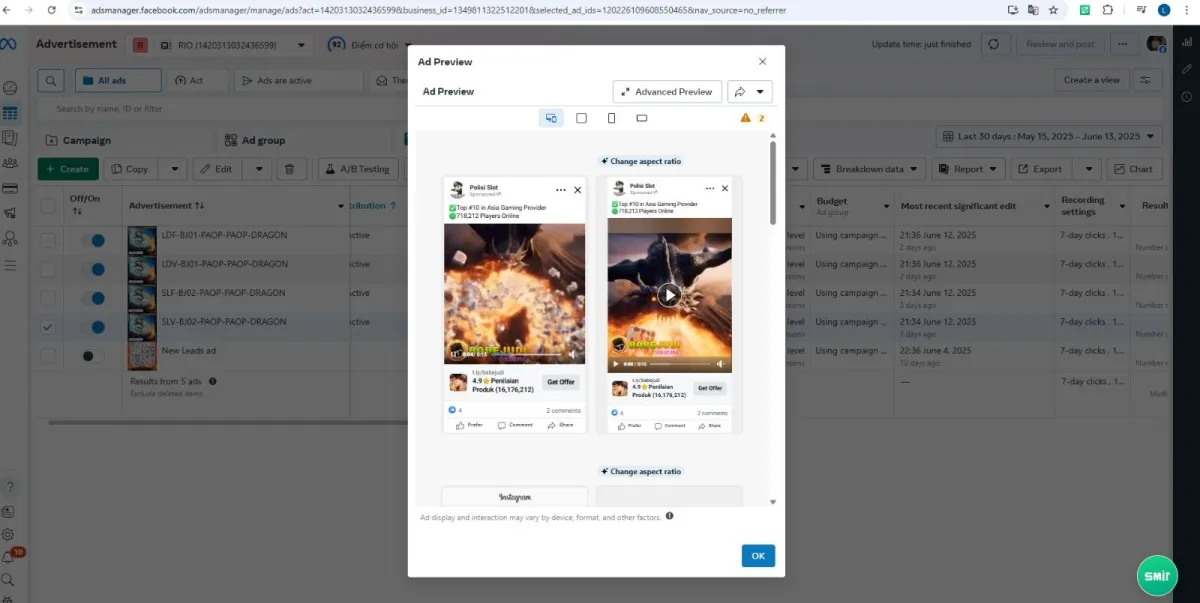Open the date range Last 30 days picker
1200x603 pixels.
(x=1049, y=137)
